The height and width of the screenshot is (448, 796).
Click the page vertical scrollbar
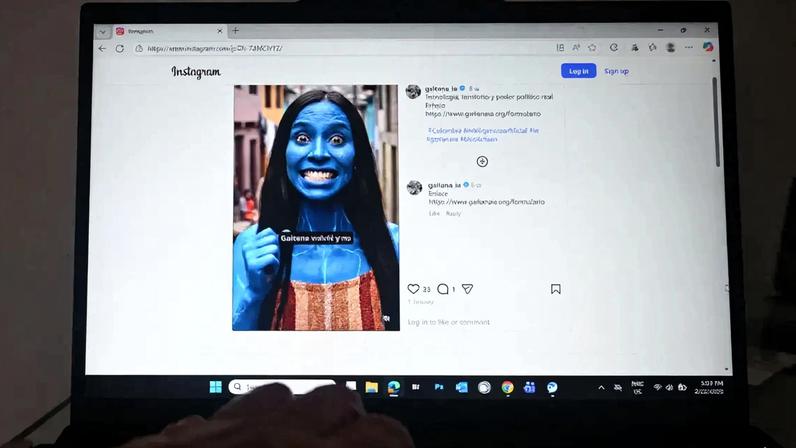pos(717,122)
